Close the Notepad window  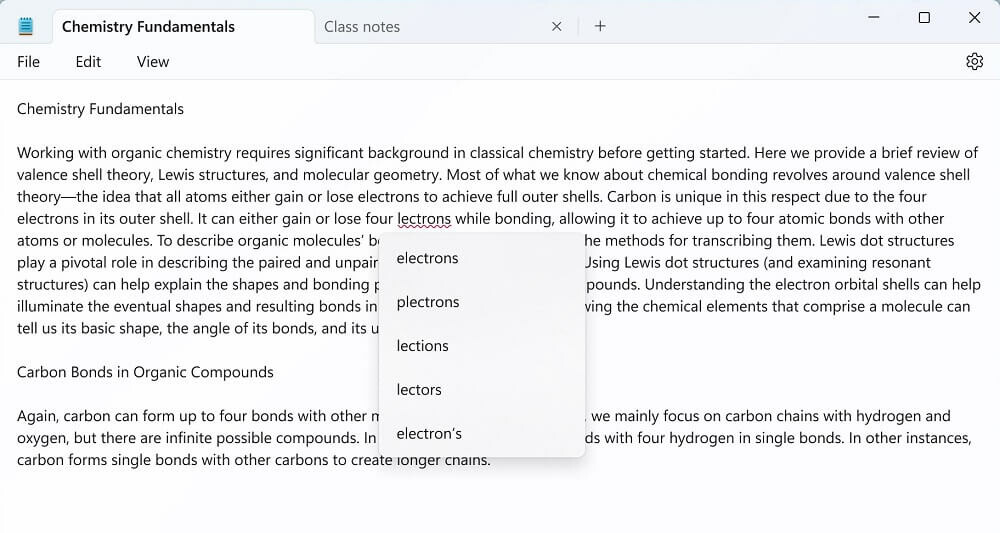coord(974,17)
